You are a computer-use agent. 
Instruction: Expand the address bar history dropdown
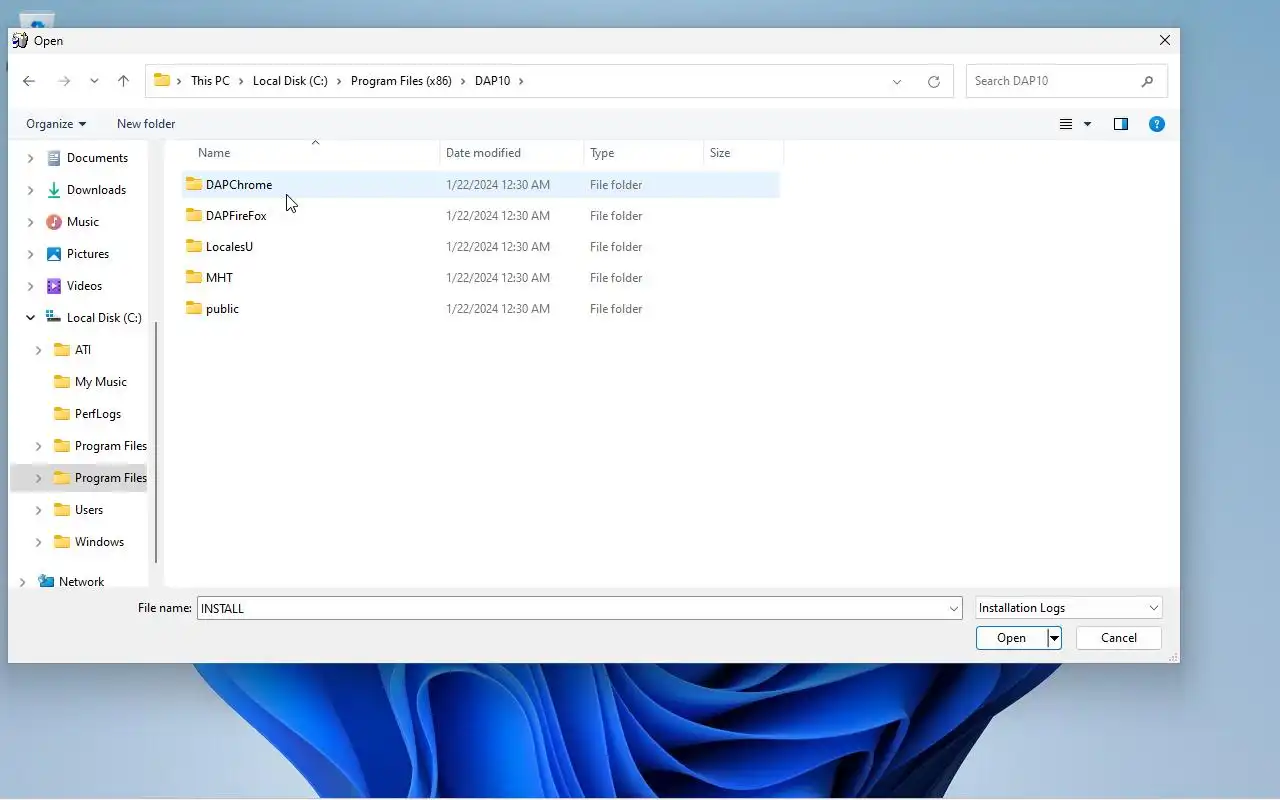pos(897,82)
